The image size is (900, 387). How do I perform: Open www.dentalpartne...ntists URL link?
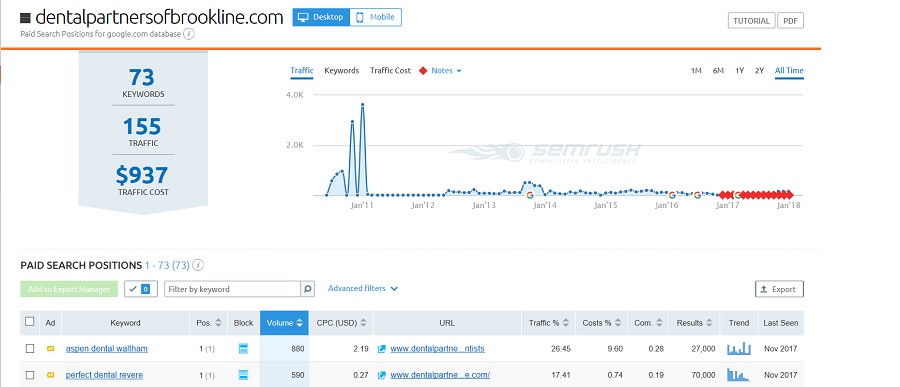click(x=437, y=349)
